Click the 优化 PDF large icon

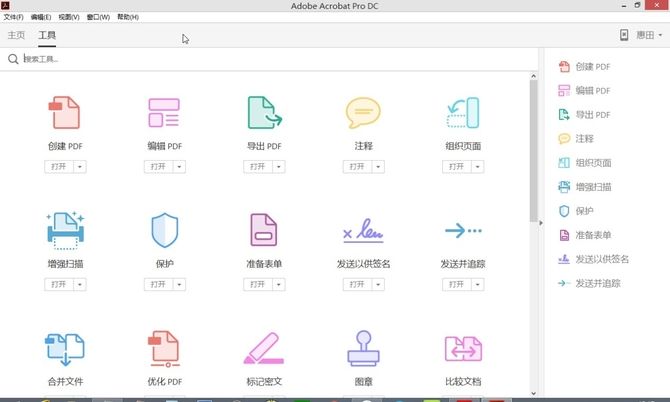click(164, 349)
